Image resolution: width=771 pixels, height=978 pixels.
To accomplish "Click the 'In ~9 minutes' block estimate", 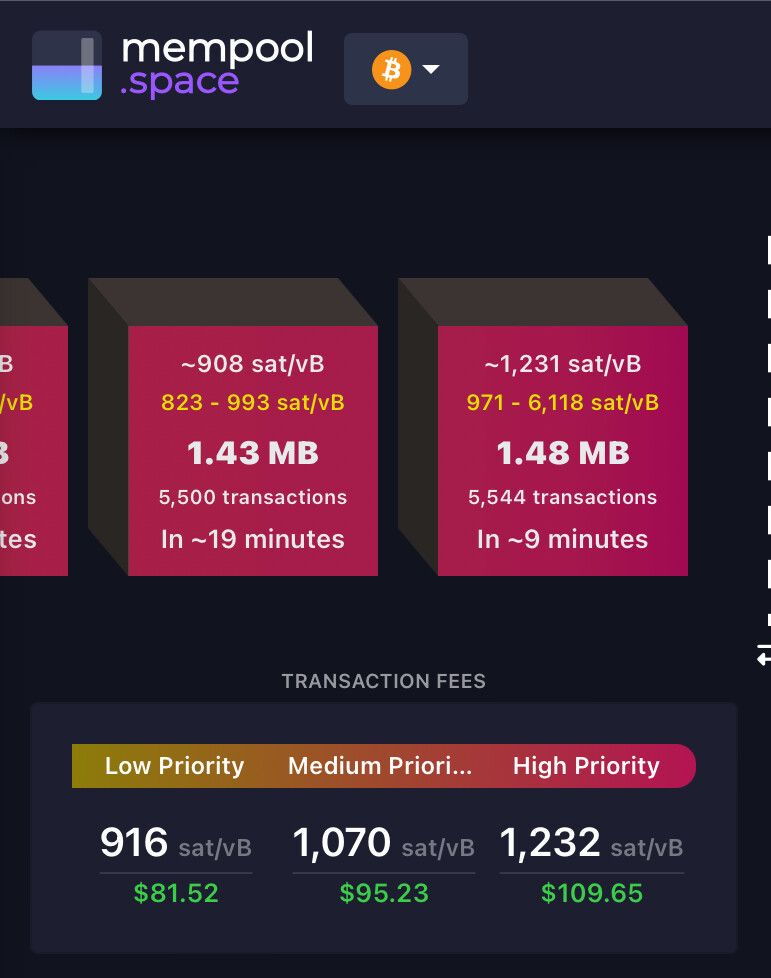I will [562, 539].
